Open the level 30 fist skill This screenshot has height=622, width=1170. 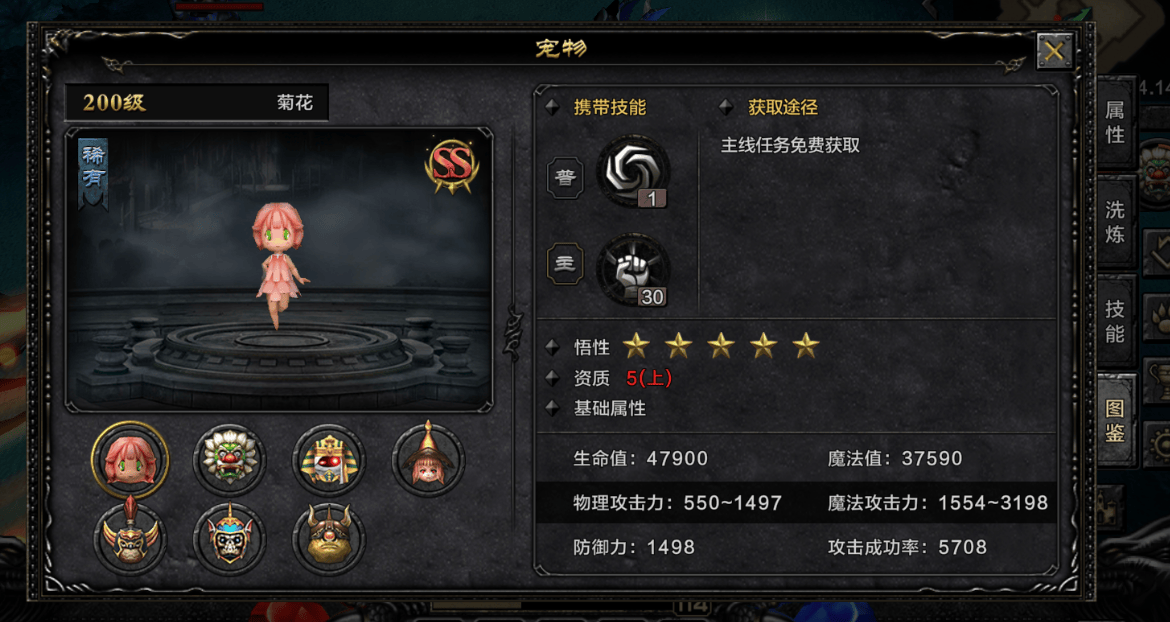point(634,269)
